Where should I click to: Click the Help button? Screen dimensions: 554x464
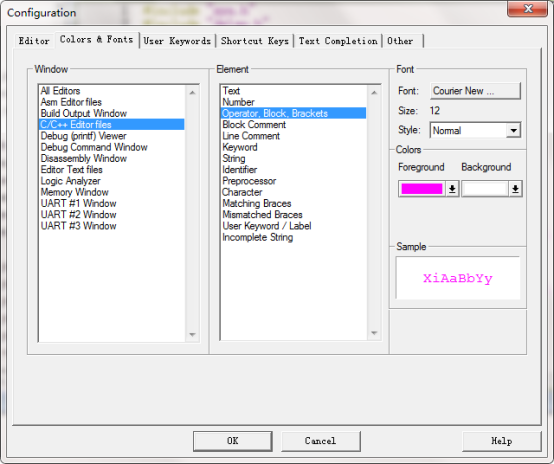501,441
